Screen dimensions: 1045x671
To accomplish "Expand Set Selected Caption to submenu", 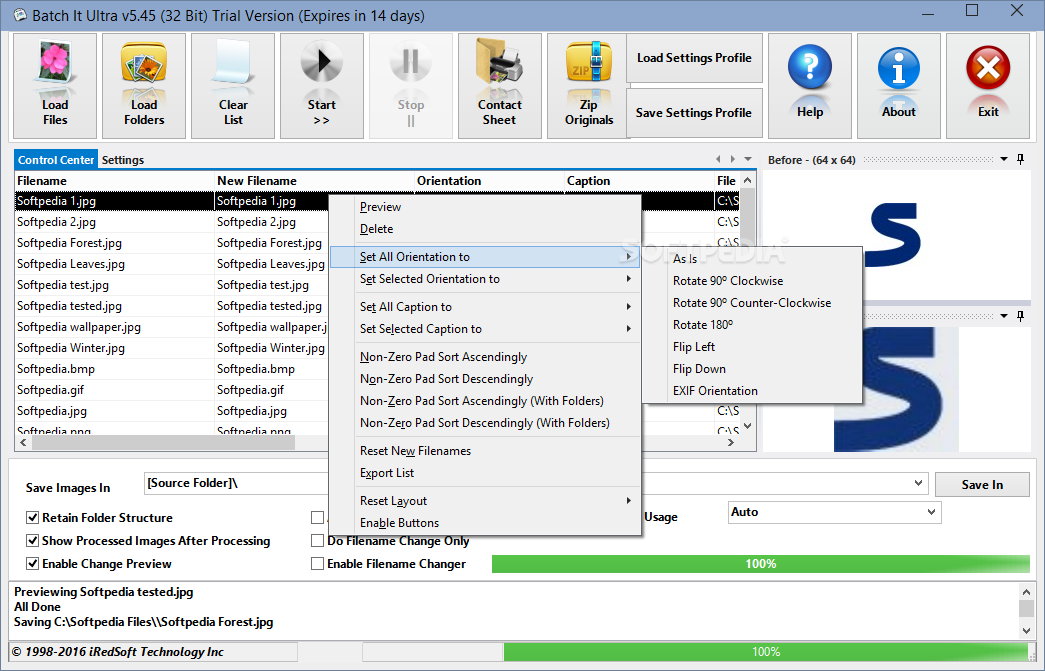I will pos(485,329).
